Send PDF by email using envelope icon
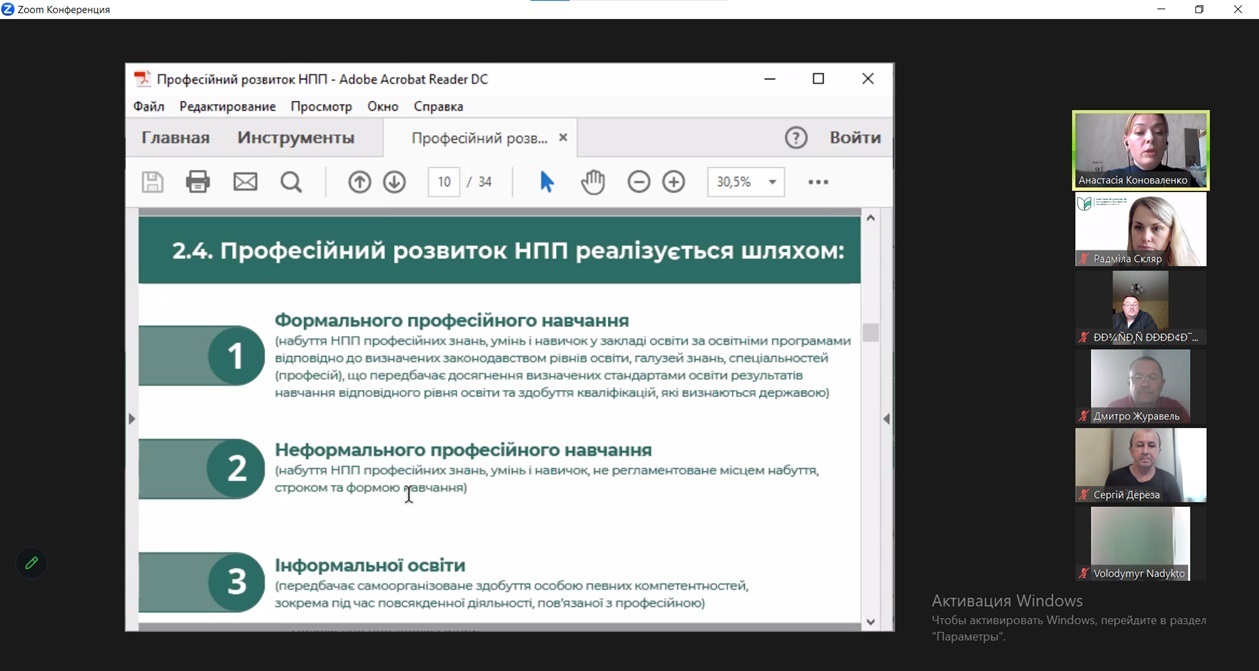The image size is (1259, 671). point(244,181)
